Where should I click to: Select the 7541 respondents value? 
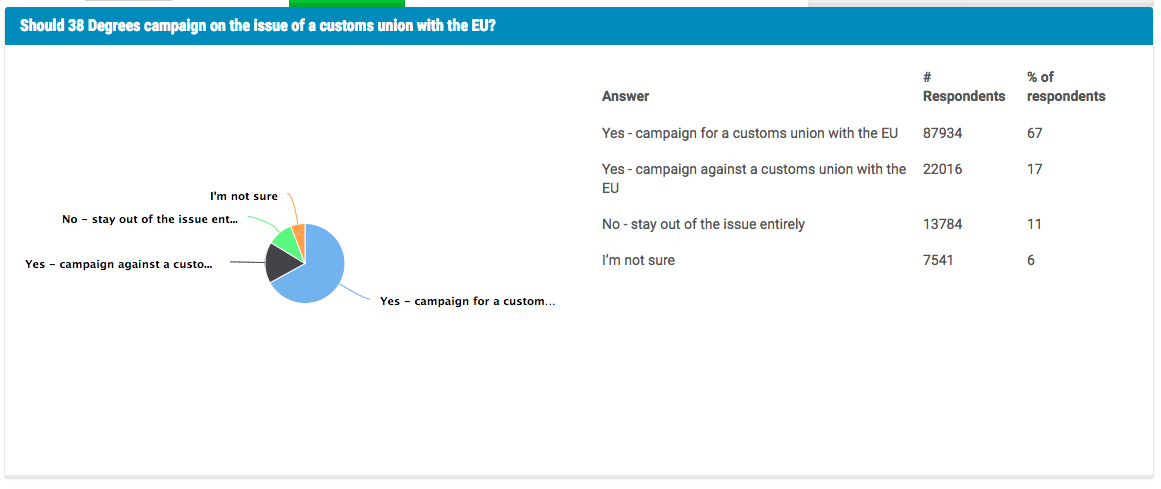938,260
